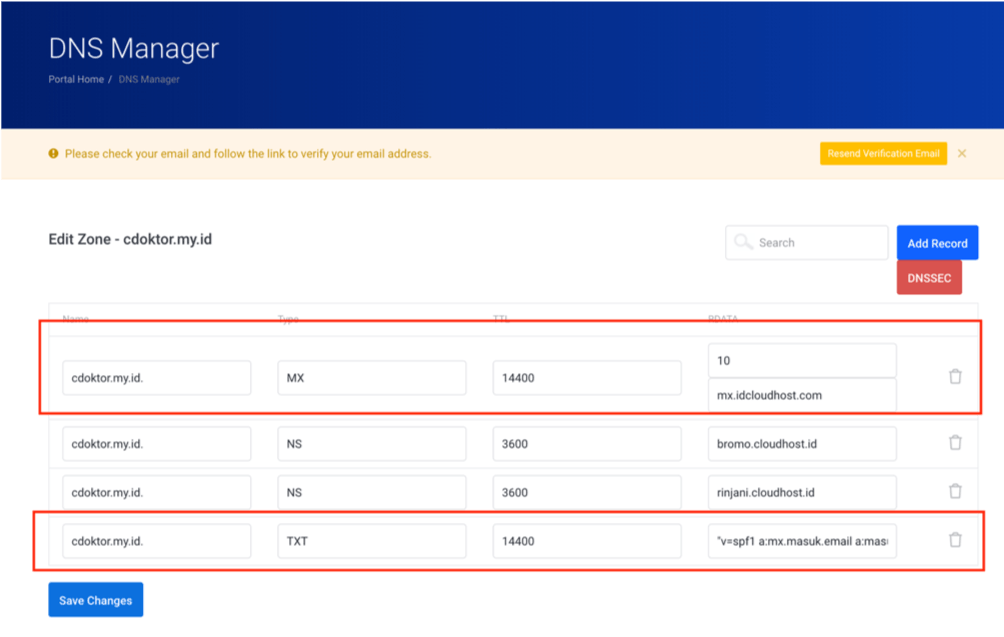Edit the mx.idcloudhost.com mail server field
This screenshot has width=1004, height=637.
[x=801, y=395]
